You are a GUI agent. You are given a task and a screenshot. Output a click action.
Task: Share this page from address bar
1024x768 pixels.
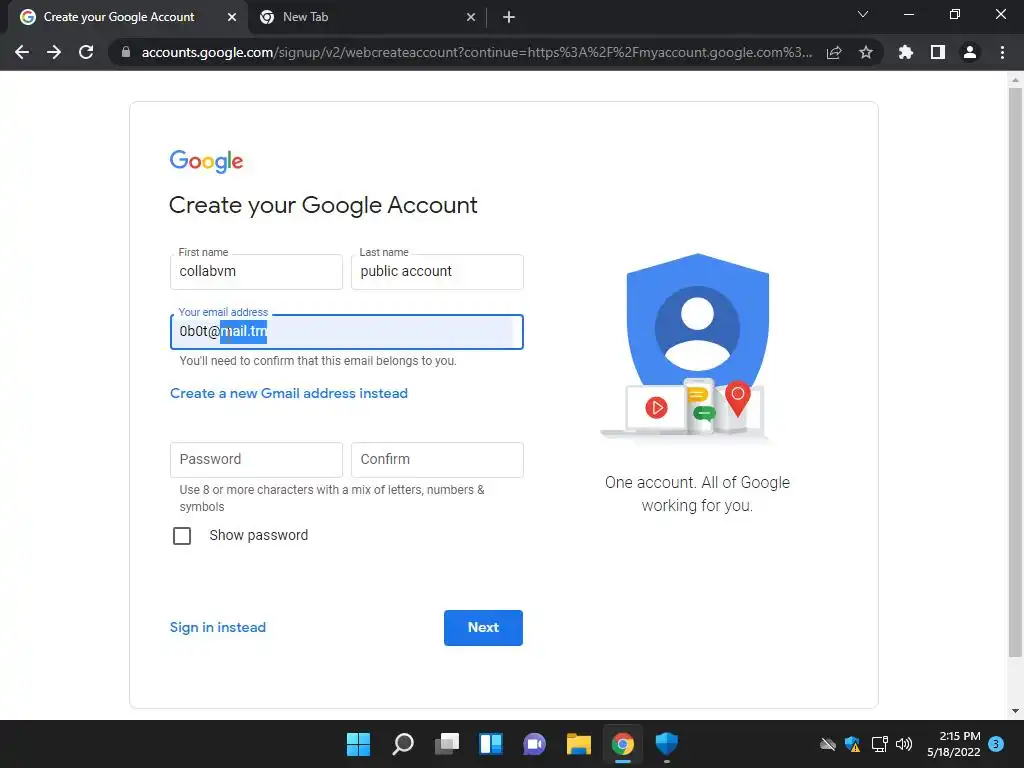pos(834,52)
